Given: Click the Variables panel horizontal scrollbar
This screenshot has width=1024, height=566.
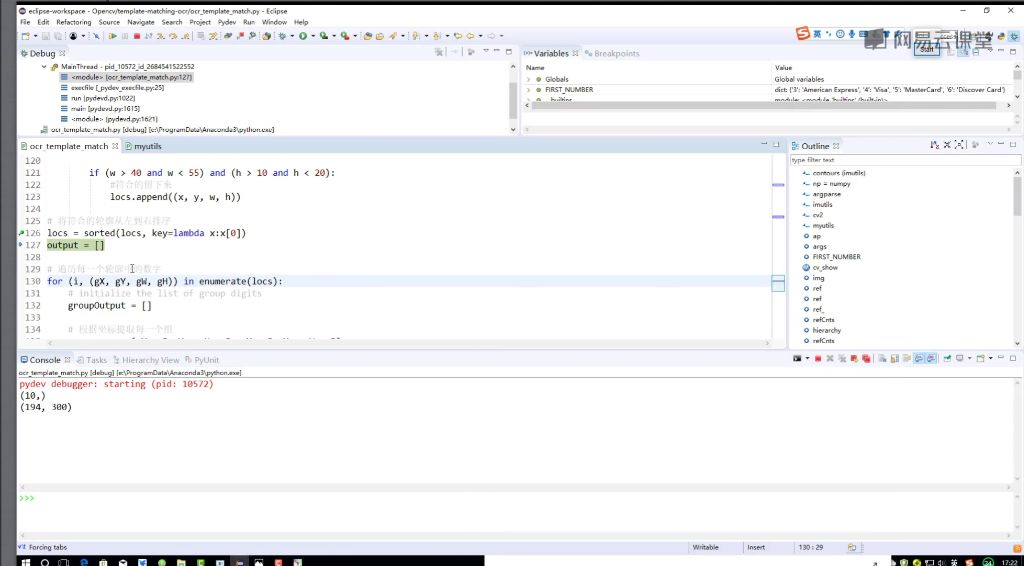Looking at the screenshot, I should click(764, 105).
